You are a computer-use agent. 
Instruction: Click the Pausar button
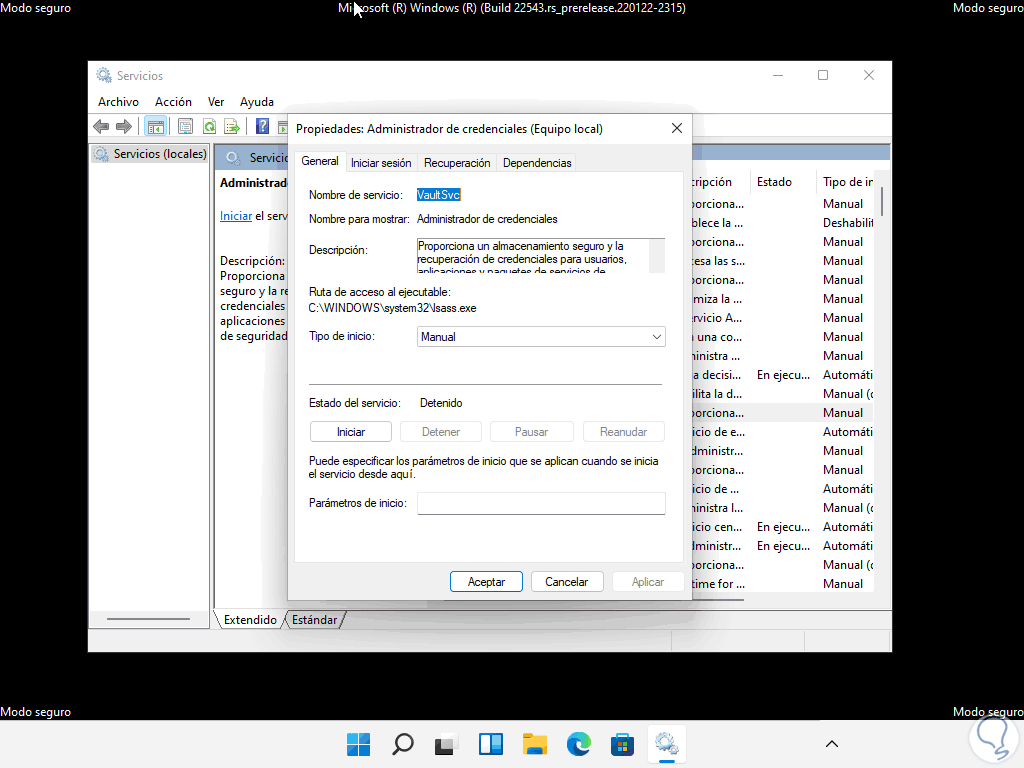pyautogui.click(x=531, y=432)
